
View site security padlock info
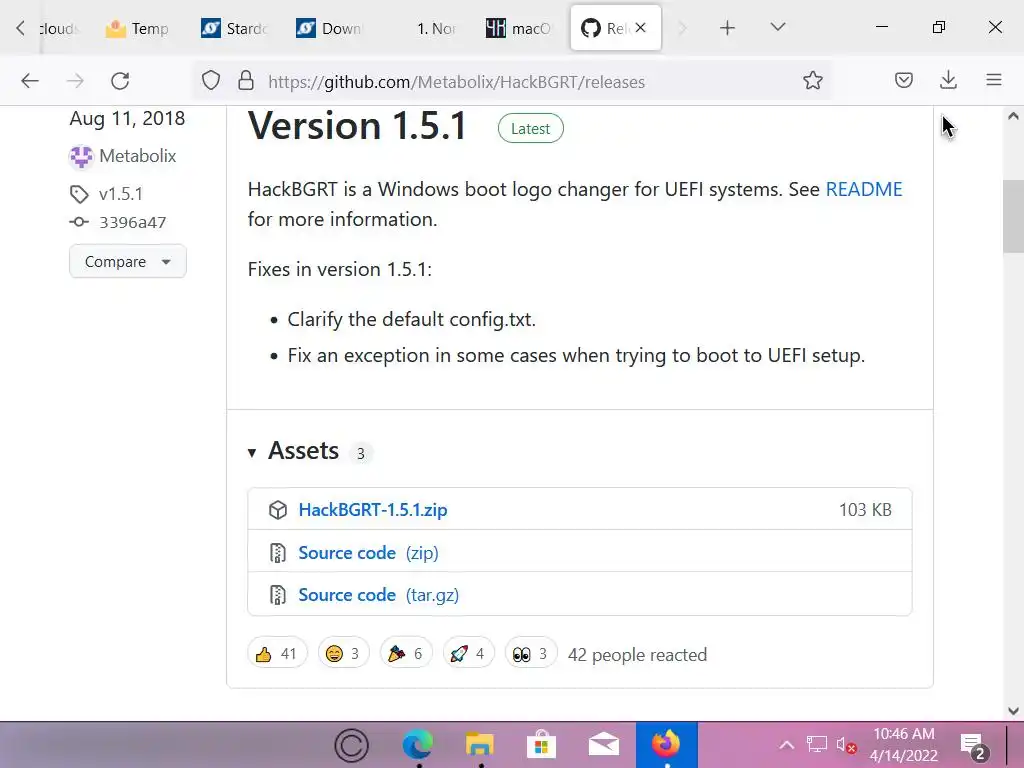click(x=246, y=81)
